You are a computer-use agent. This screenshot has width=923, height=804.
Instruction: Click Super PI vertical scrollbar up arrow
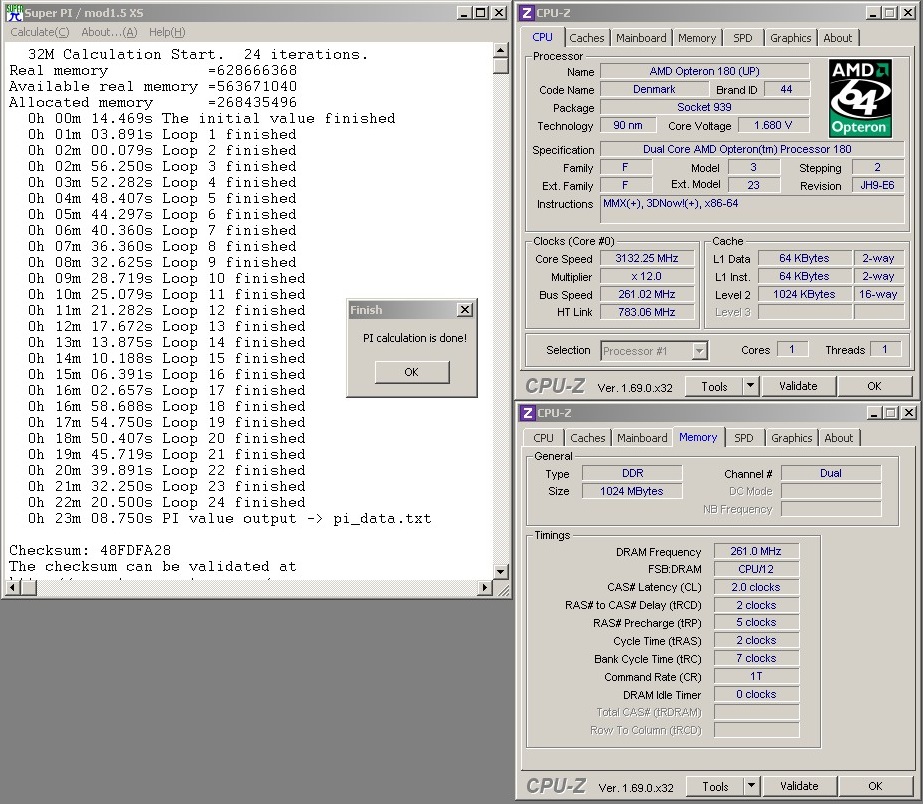coord(500,50)
